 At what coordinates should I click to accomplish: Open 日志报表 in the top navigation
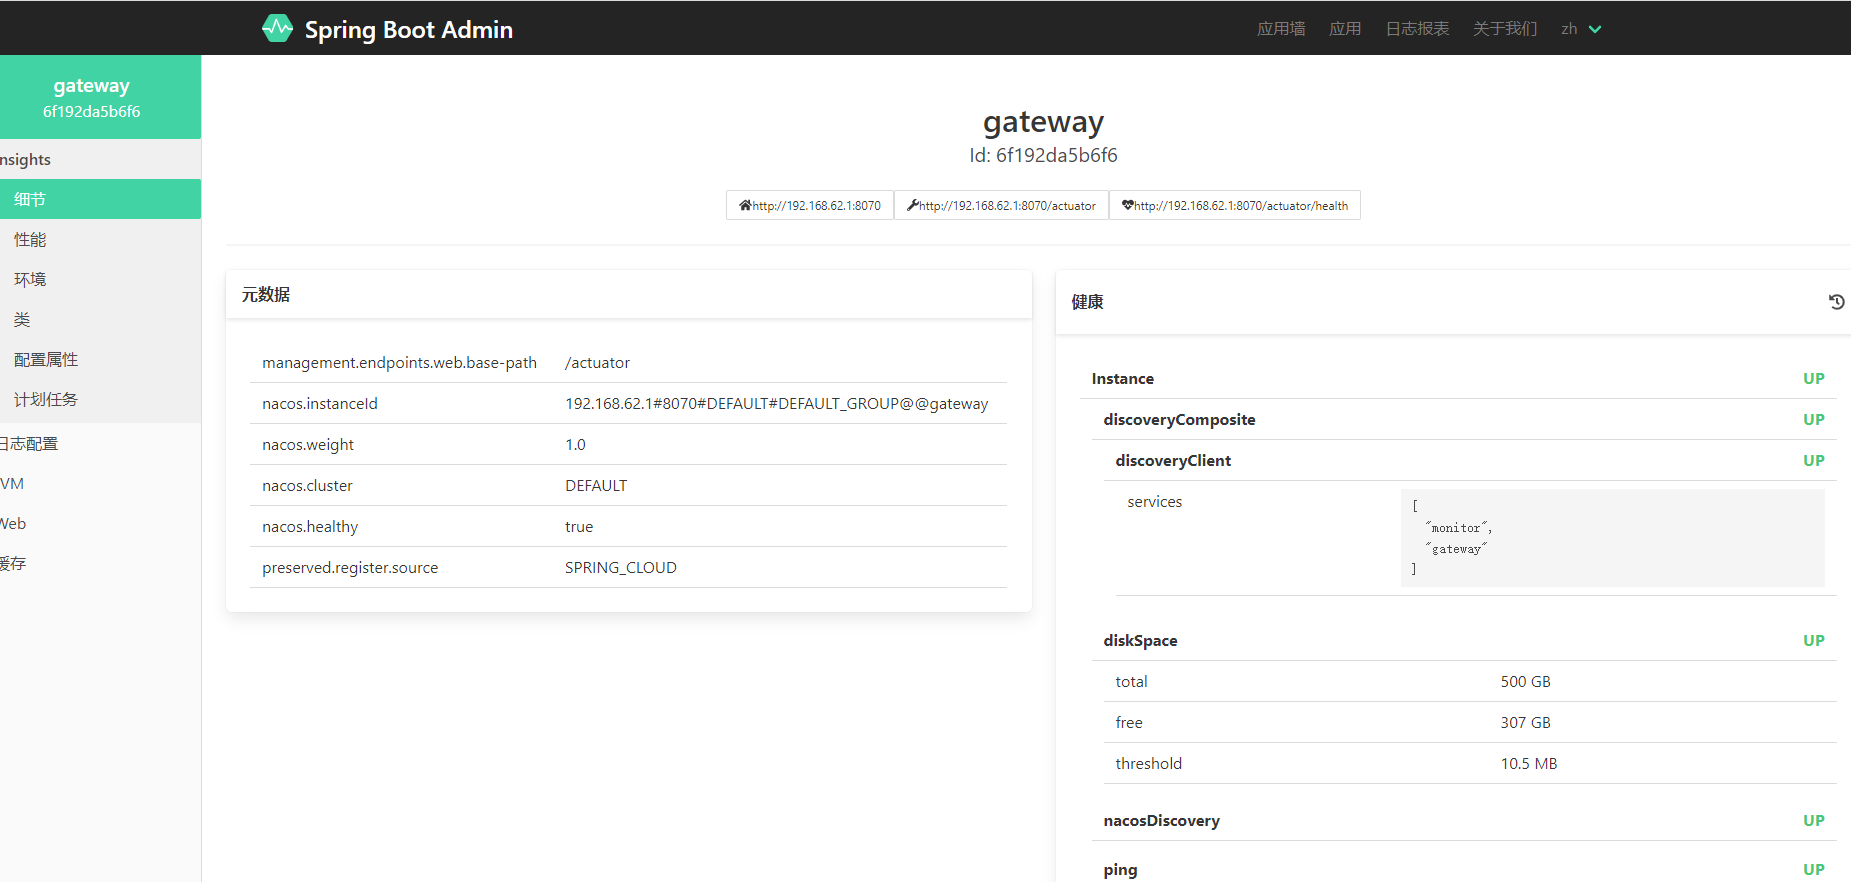1417,29
